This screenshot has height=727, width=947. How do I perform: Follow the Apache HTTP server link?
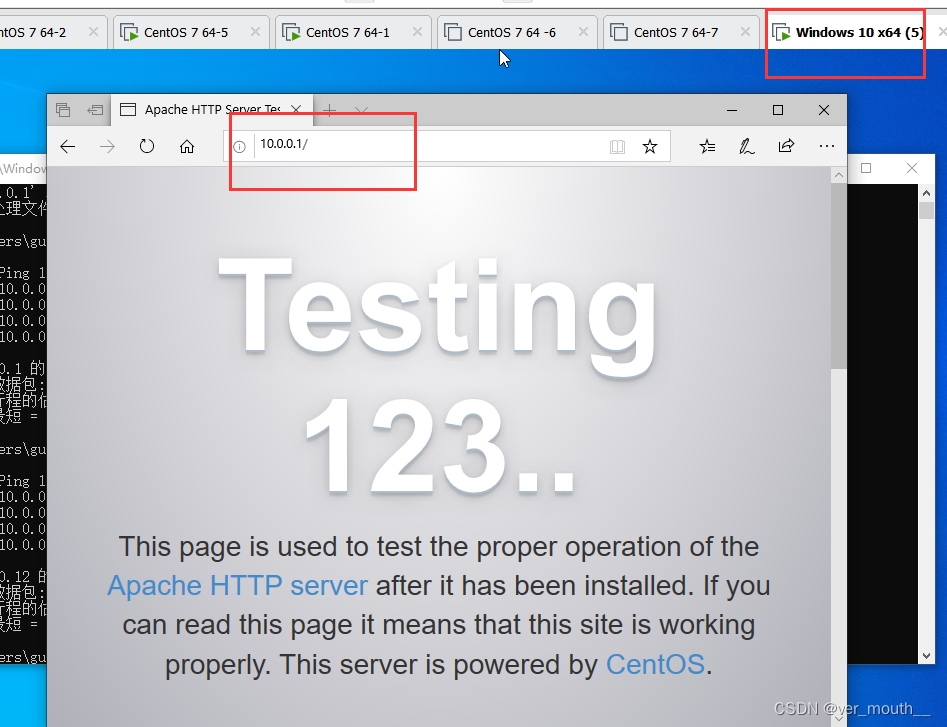coord(237,586)
